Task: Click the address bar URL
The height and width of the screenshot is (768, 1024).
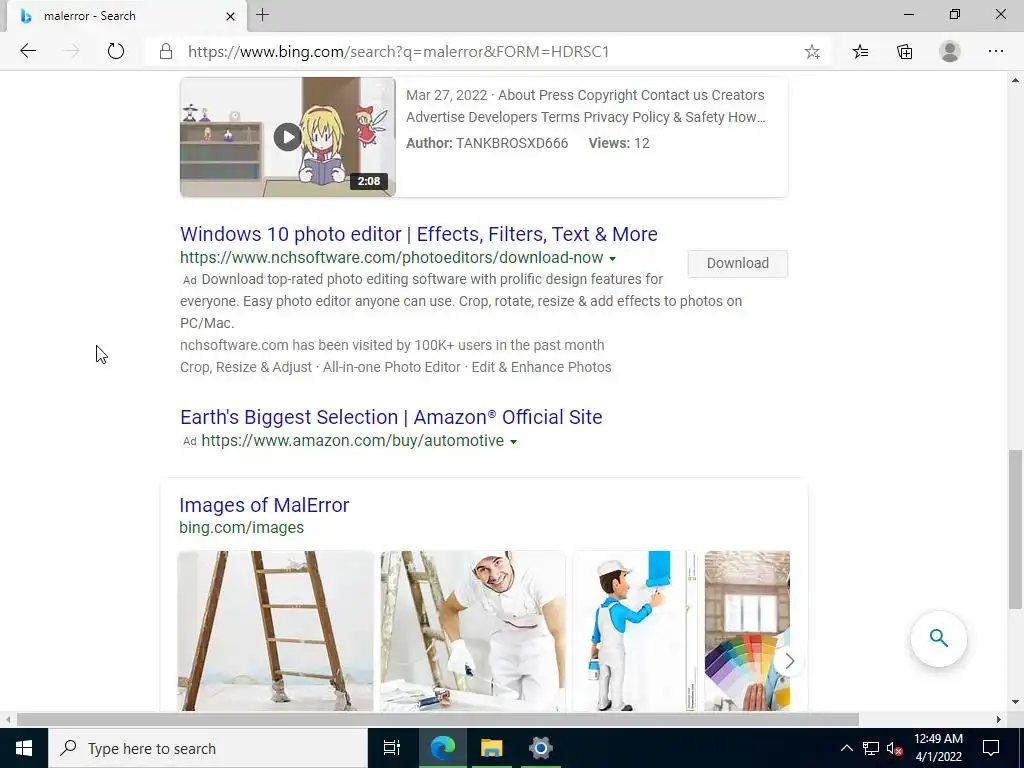Action: (x=398, y=52)
